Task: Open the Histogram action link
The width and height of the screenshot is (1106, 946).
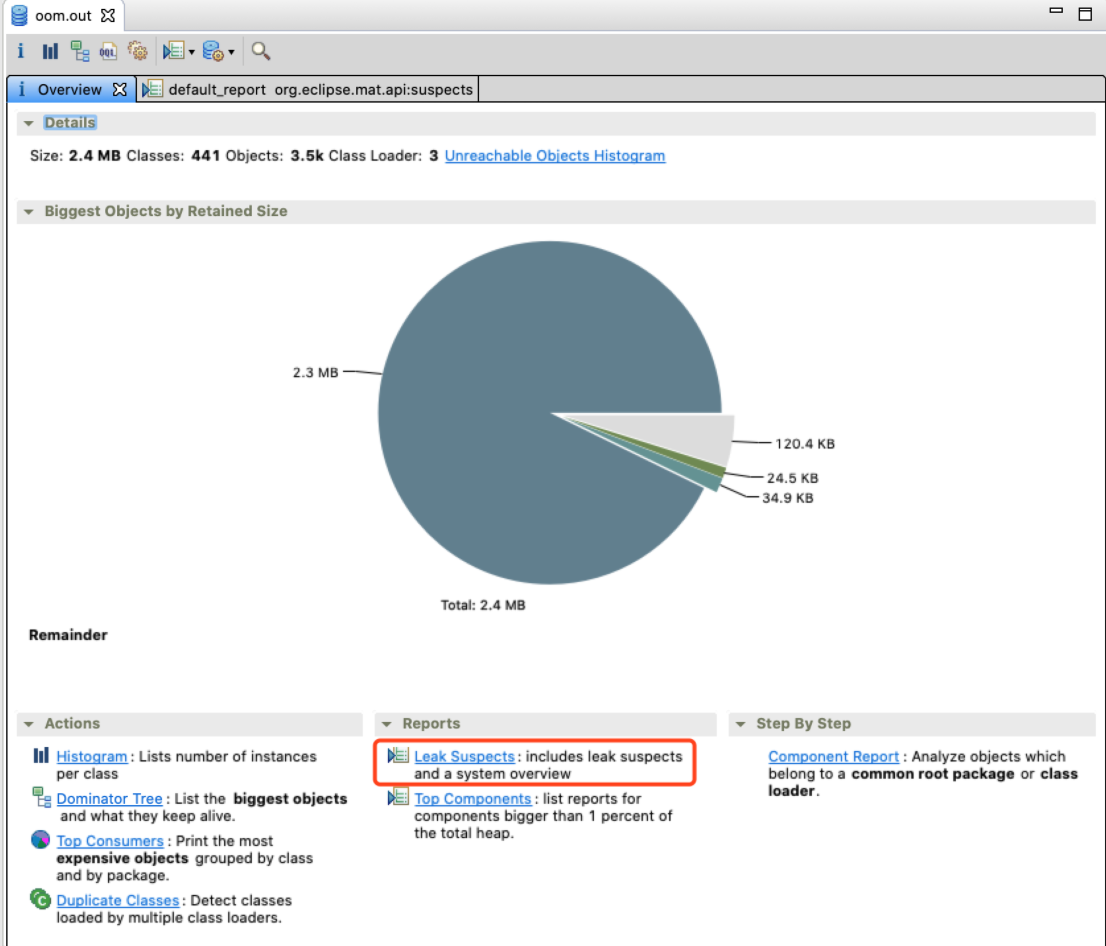Action: pyautogui.click(x=92, y=756)
